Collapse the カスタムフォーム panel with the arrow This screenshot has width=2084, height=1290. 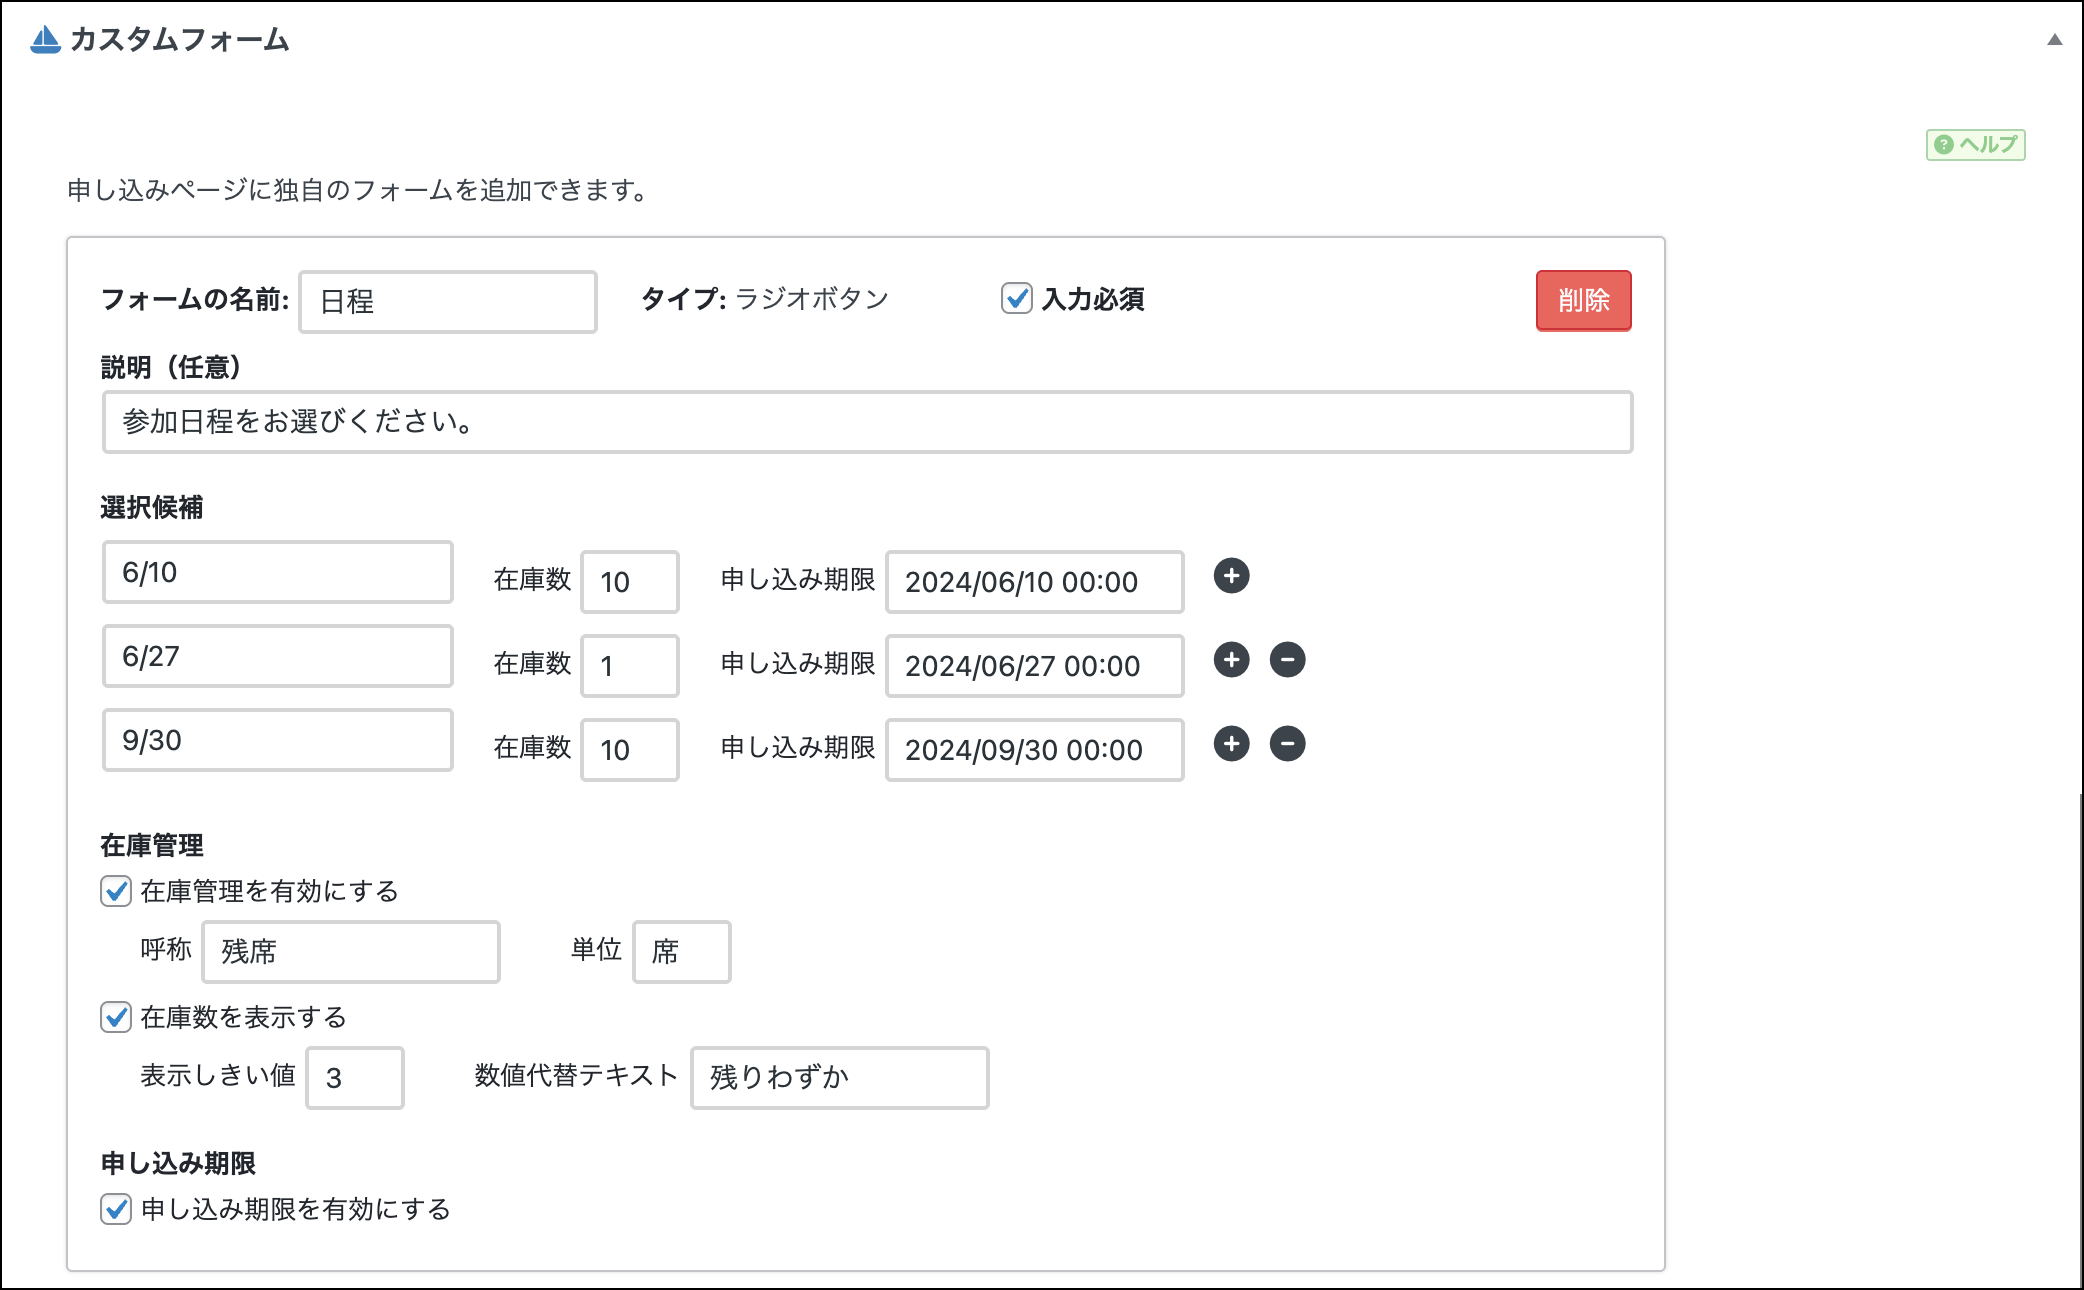[x=2054, y=40]
